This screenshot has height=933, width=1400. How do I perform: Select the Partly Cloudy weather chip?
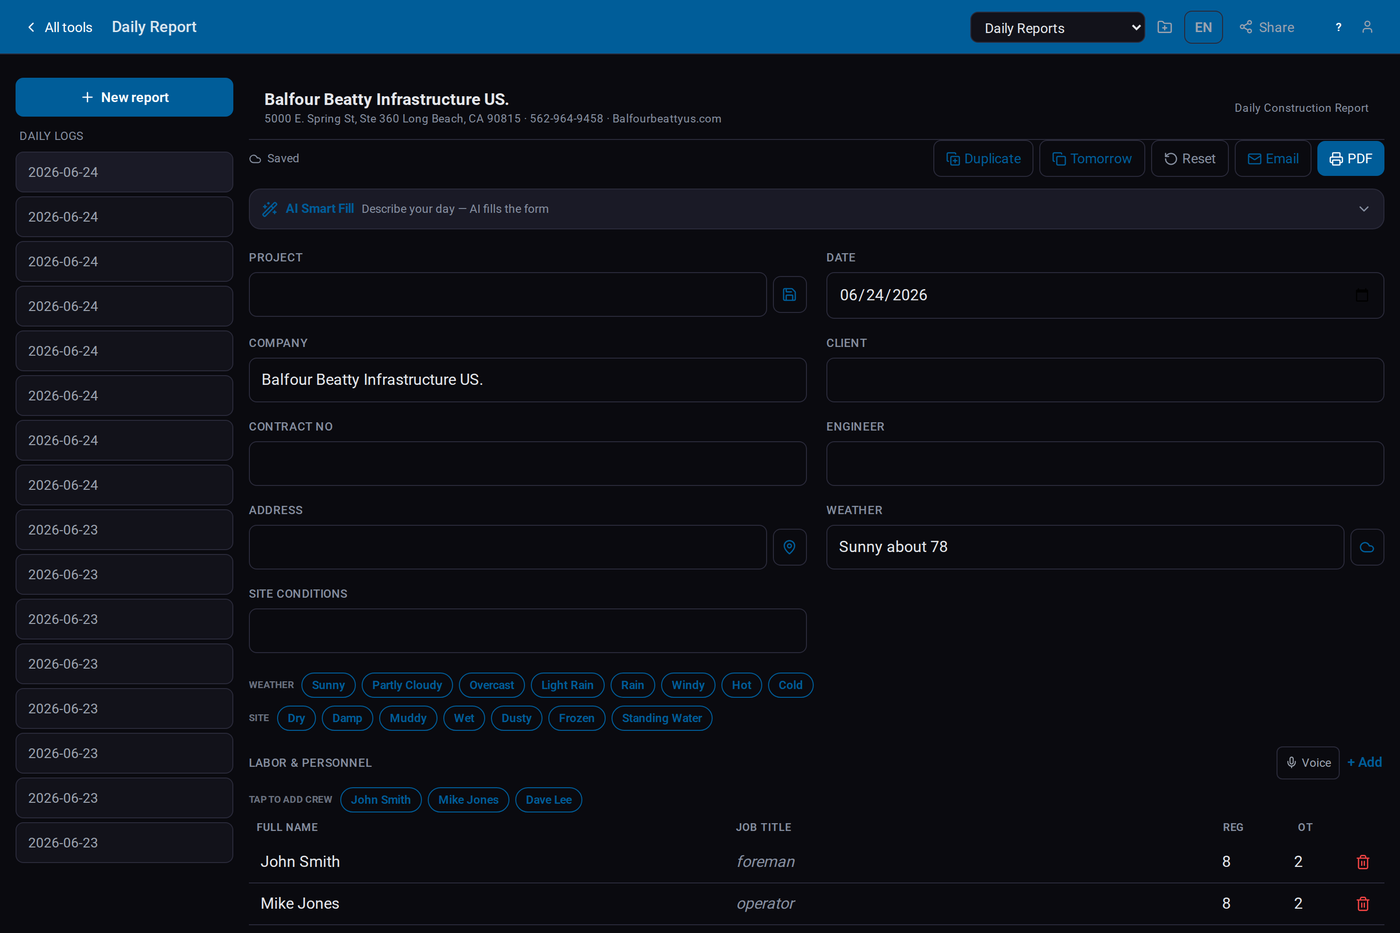(407, 685)
